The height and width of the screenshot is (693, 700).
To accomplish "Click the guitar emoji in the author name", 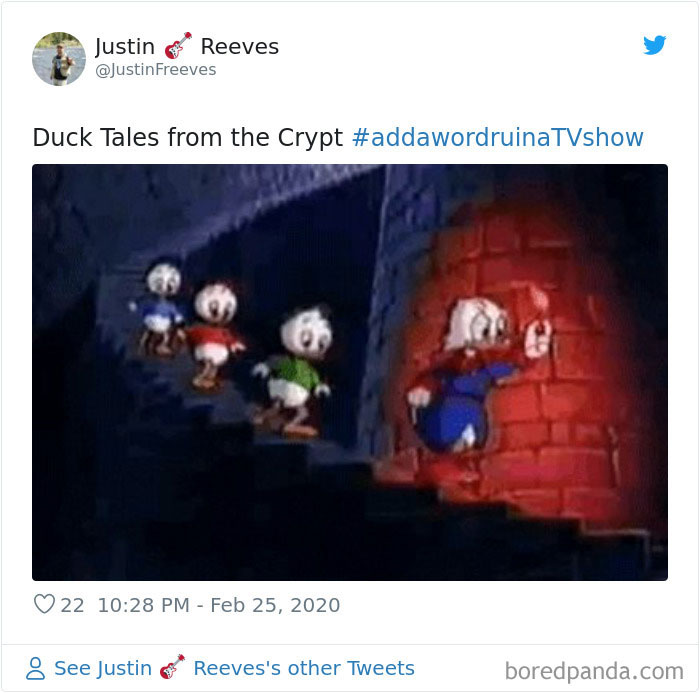I will click(x=178, y=46).
